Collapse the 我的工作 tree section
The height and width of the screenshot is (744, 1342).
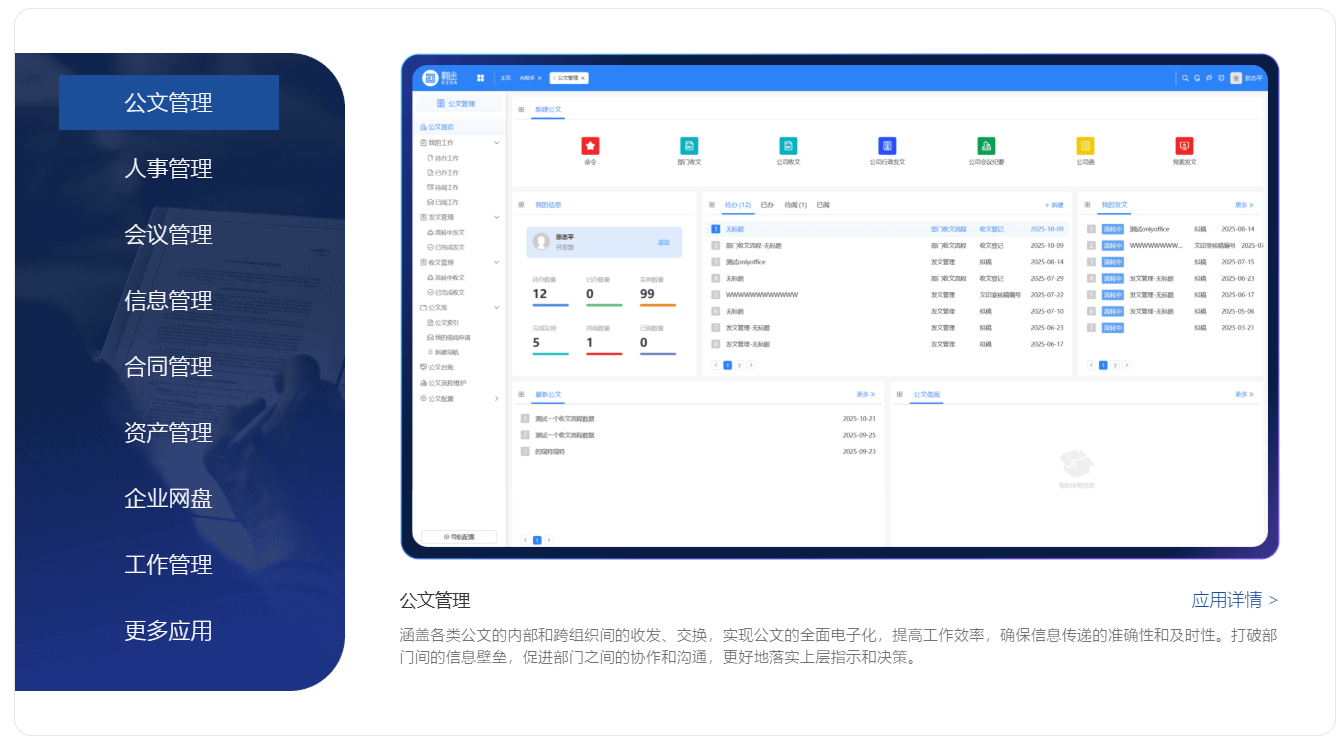click(497, 143)
